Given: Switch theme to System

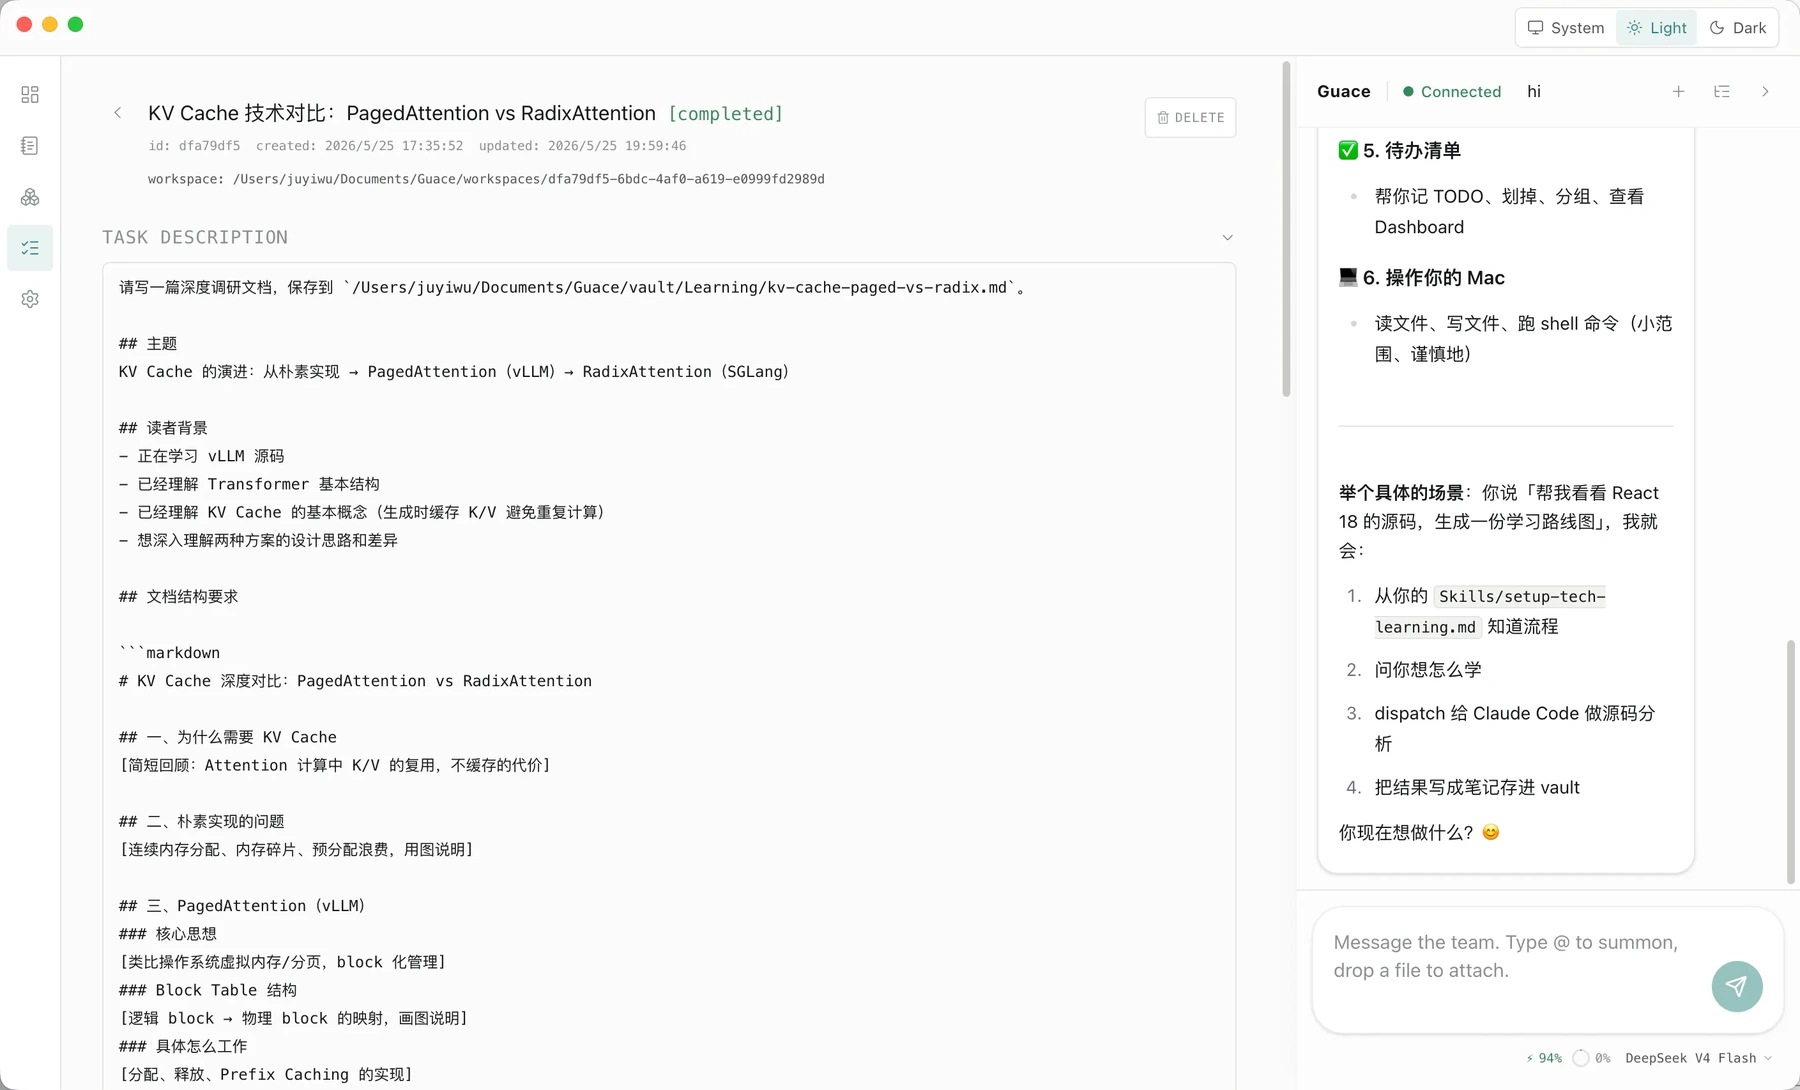Looking at the screenshot, I should (1566, 28).
